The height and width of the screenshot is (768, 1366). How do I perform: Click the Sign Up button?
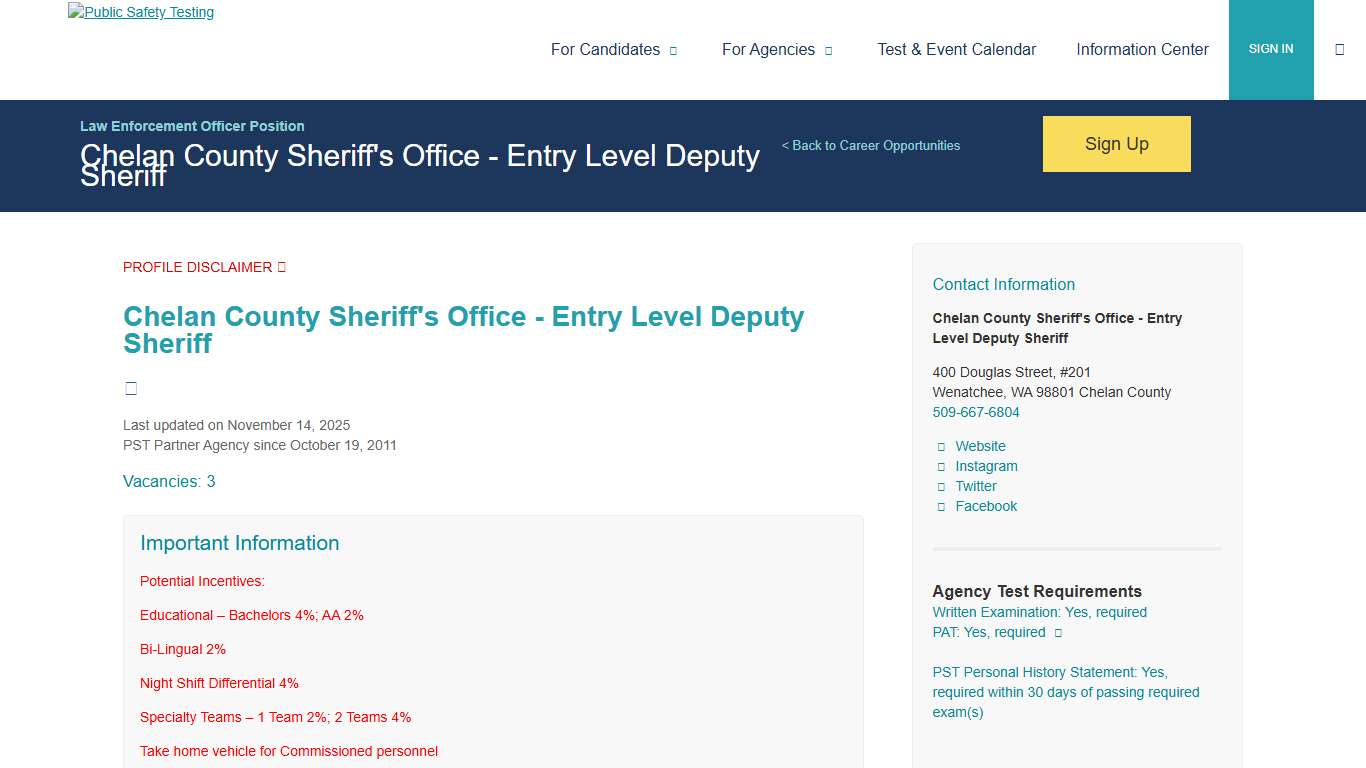pos(1116,143)
